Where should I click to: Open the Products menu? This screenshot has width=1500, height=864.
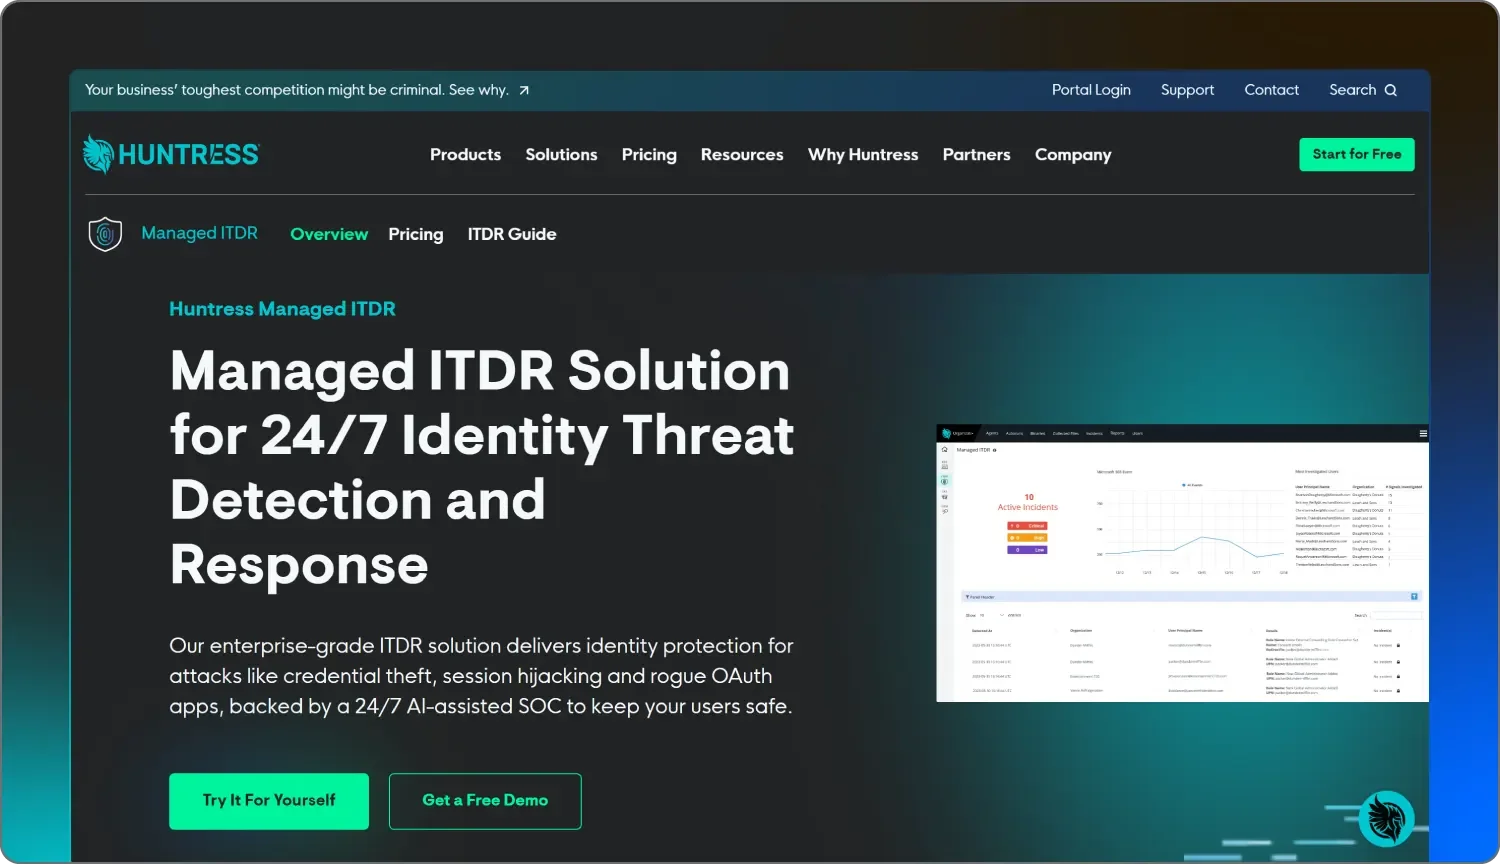pyautogui.click(x=465, y=155)
